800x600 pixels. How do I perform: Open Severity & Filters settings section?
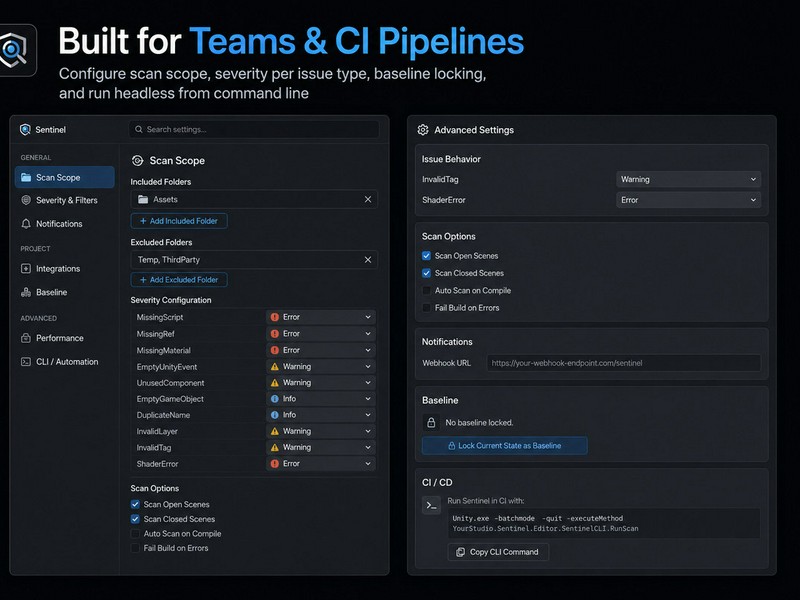coord(64,201)
